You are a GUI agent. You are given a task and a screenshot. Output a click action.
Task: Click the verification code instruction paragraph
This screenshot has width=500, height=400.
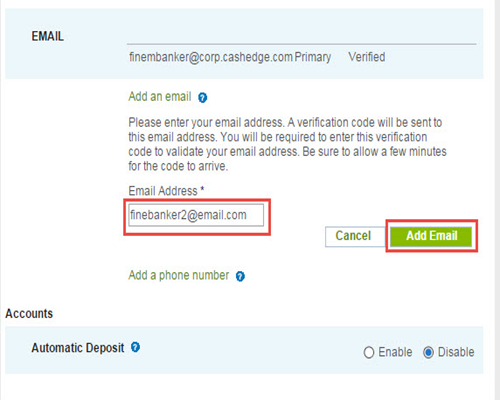(287, 144)
